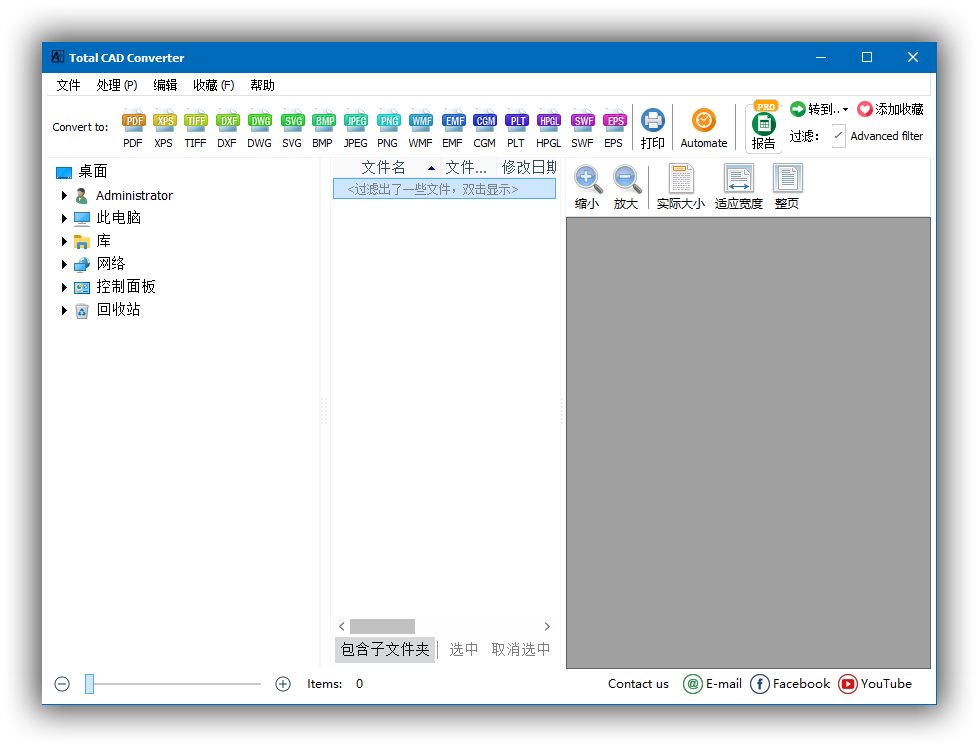This screenshot has width=979, height=747.
Task: Show 整页 whole page preview
Action: tap(787, 186)
